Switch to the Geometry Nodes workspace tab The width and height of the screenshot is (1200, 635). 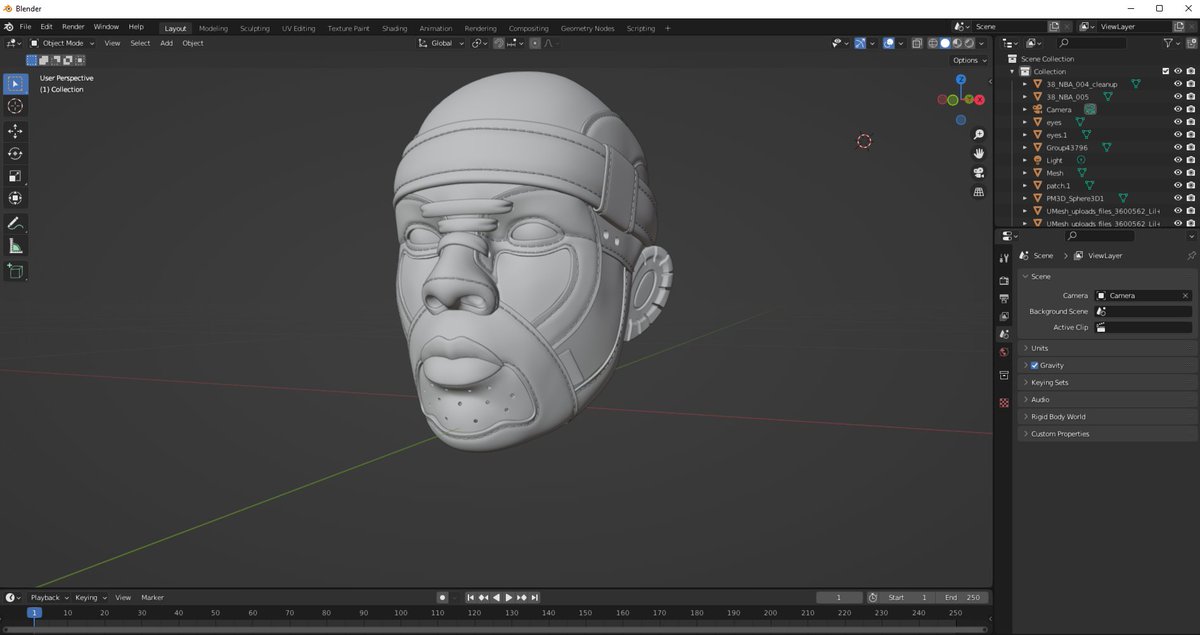tap(590, 28)
